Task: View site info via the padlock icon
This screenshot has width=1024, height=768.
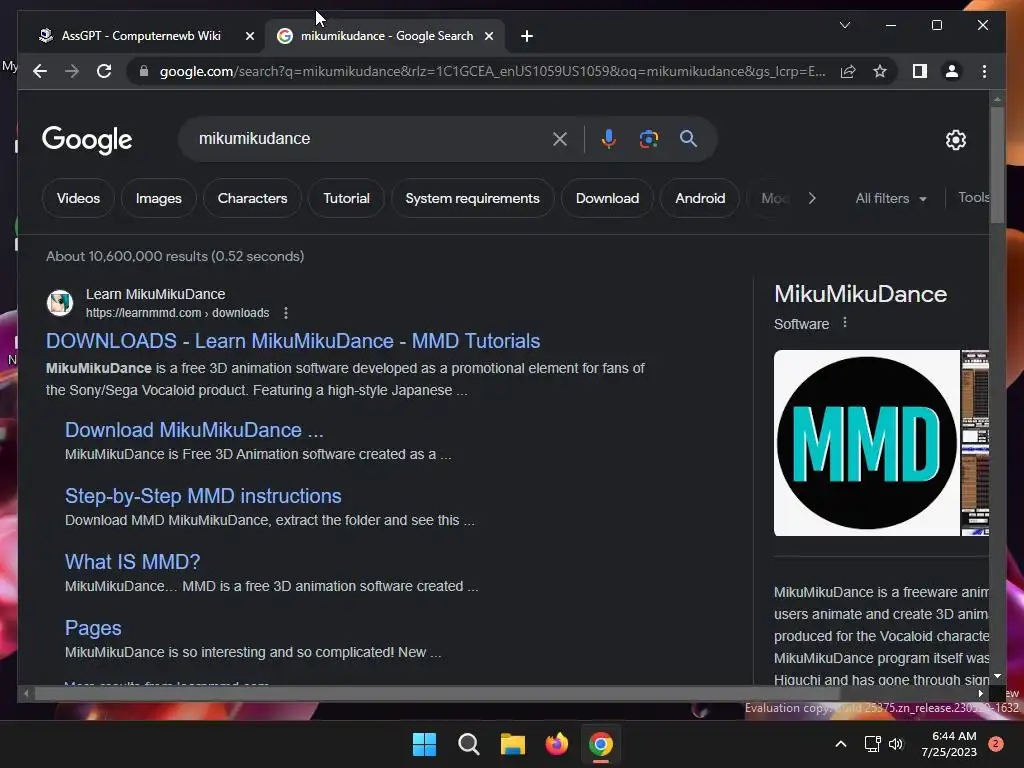Action: 144,71
